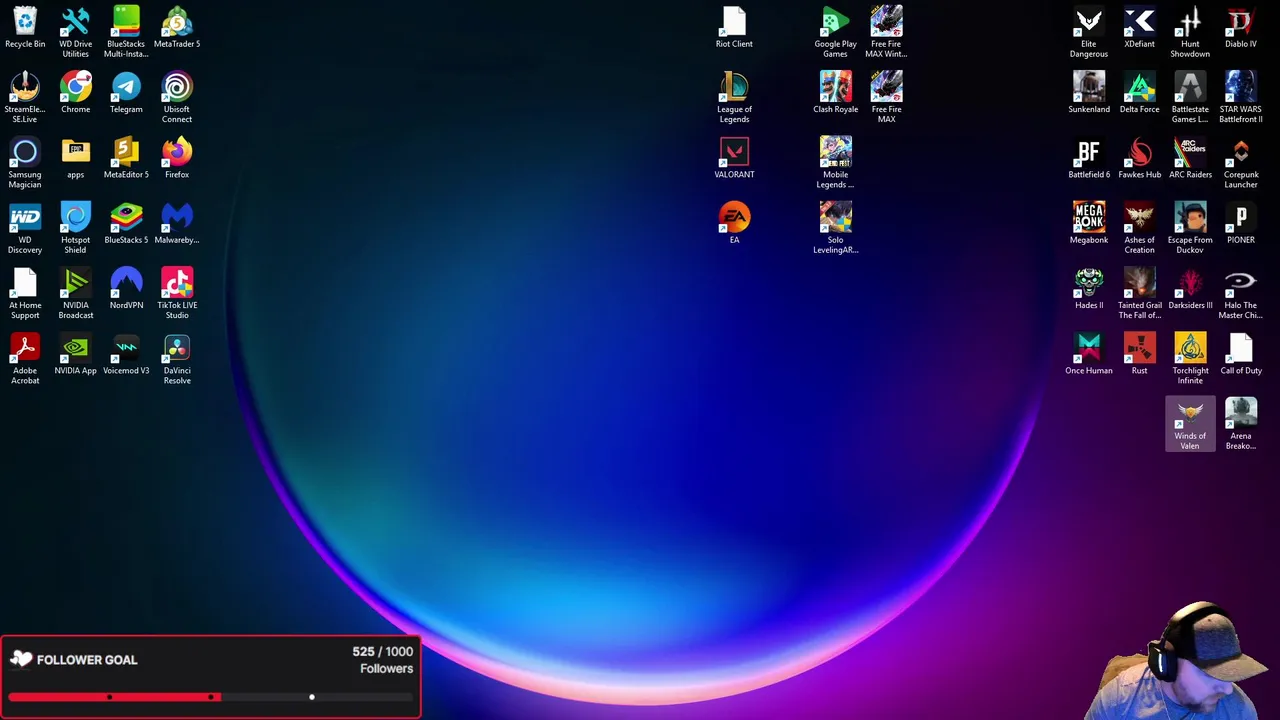This screenshot has height=720, width=1280.
Task: Click the Mobile Legends shortcut
Action: click(x=836, y=151)
